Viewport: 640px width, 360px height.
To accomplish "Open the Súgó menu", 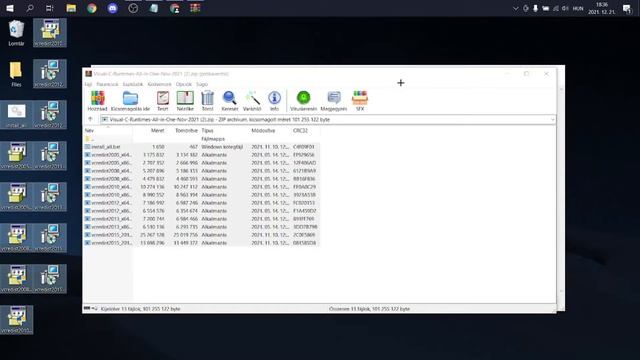I will coord(202,84).
